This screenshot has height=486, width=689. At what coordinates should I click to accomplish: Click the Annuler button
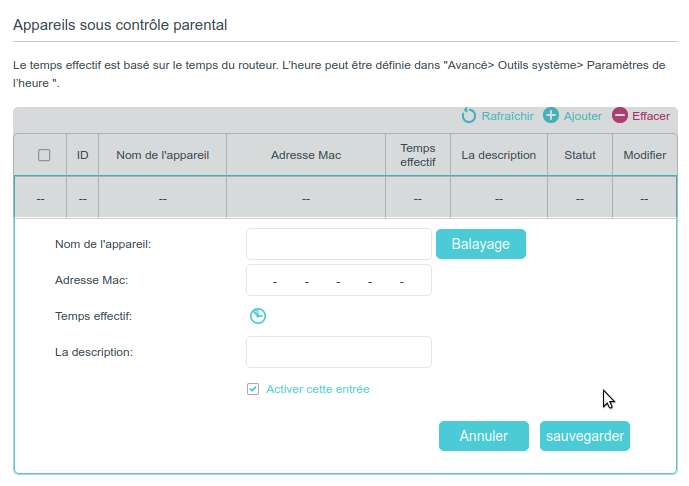pyautogui.click(x=483, y=436)
